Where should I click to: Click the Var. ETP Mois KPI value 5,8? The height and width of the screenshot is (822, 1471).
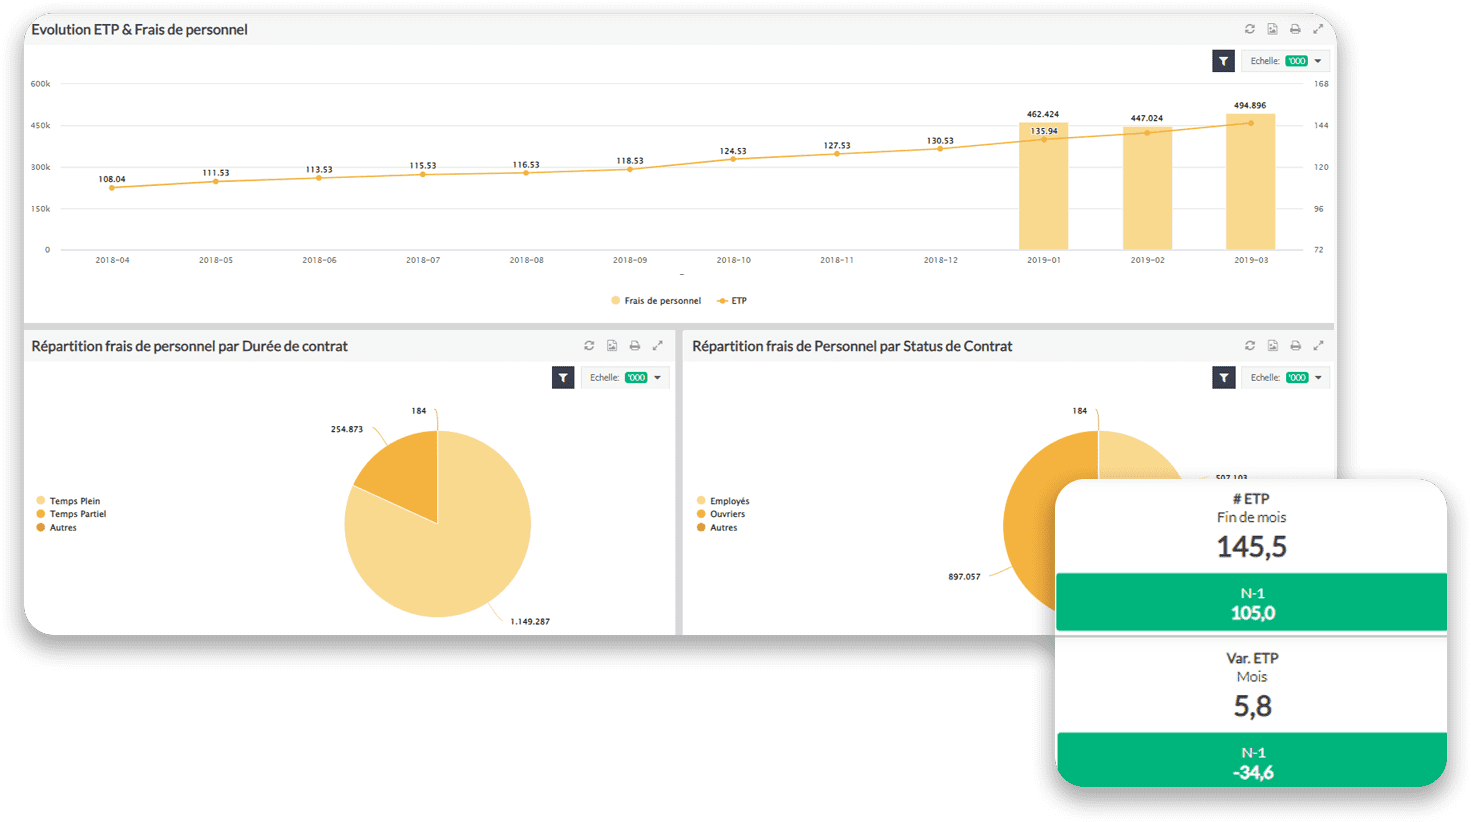click(1250, 706)
